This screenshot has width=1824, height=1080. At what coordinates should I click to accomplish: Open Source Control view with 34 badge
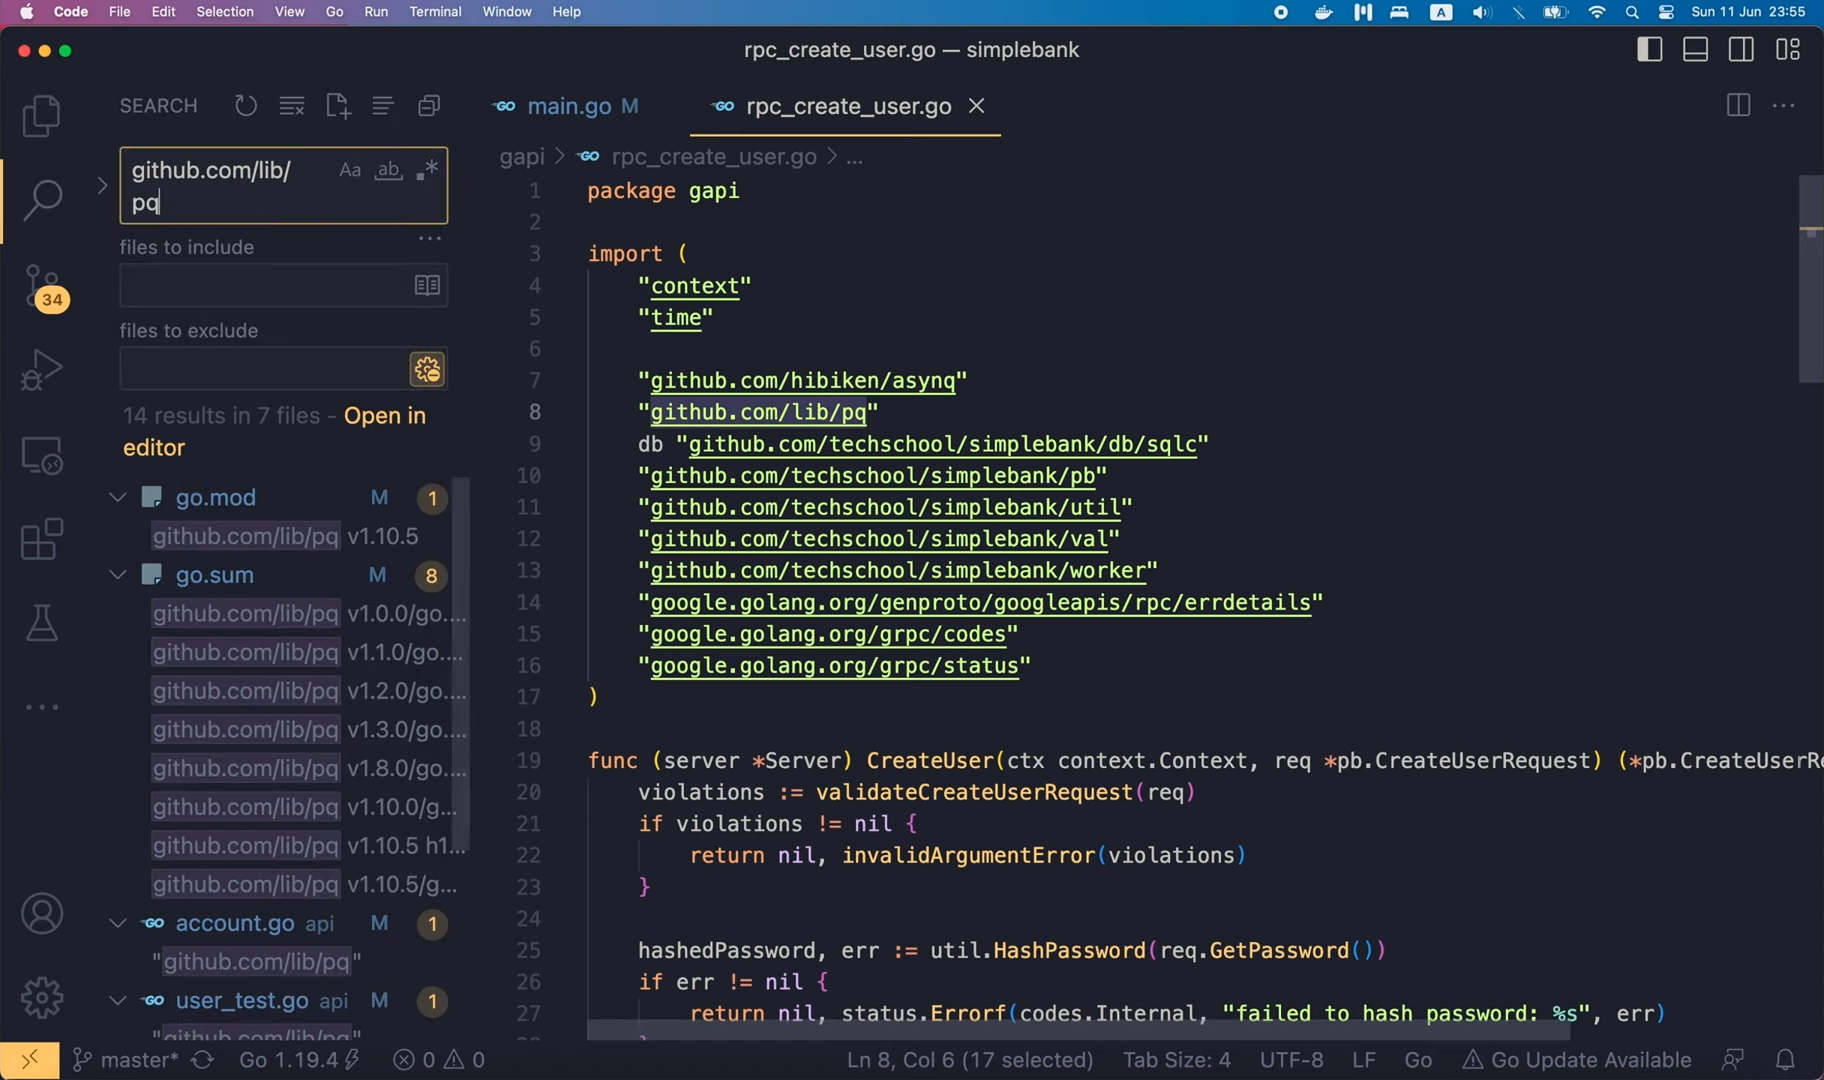[x=44, y=288]
